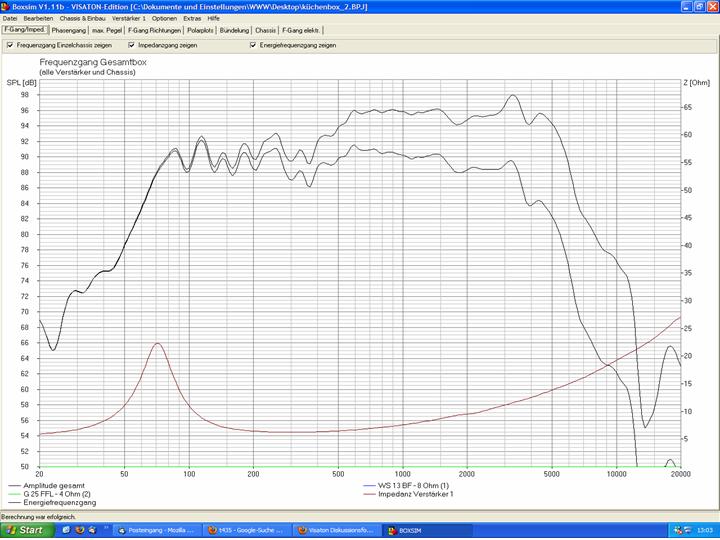Expand the Optionen menu

tap(165, 18)
